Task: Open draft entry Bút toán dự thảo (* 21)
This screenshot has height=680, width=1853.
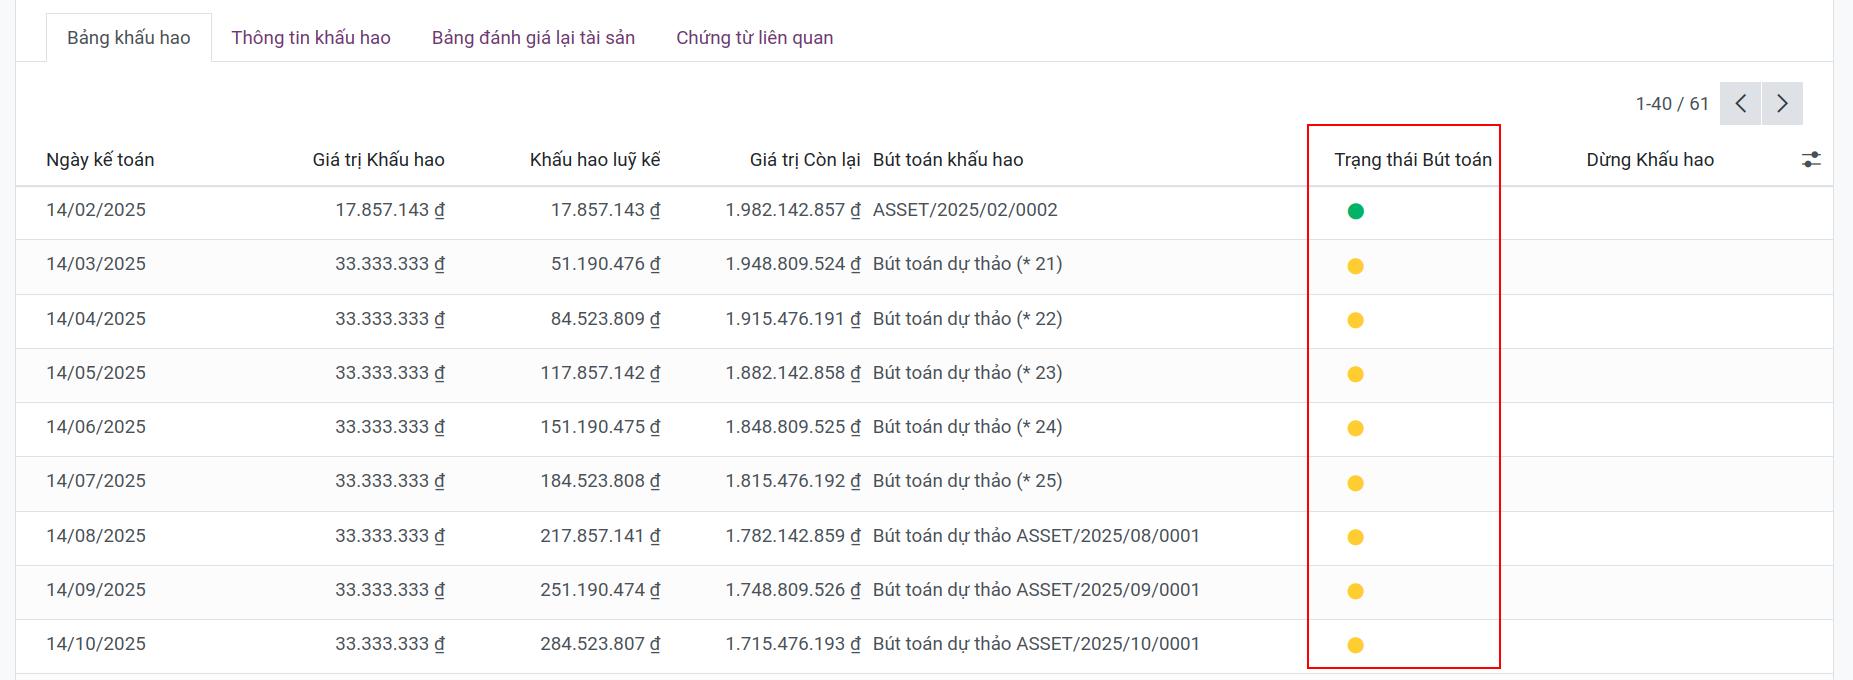Action: tap(968, 264)
